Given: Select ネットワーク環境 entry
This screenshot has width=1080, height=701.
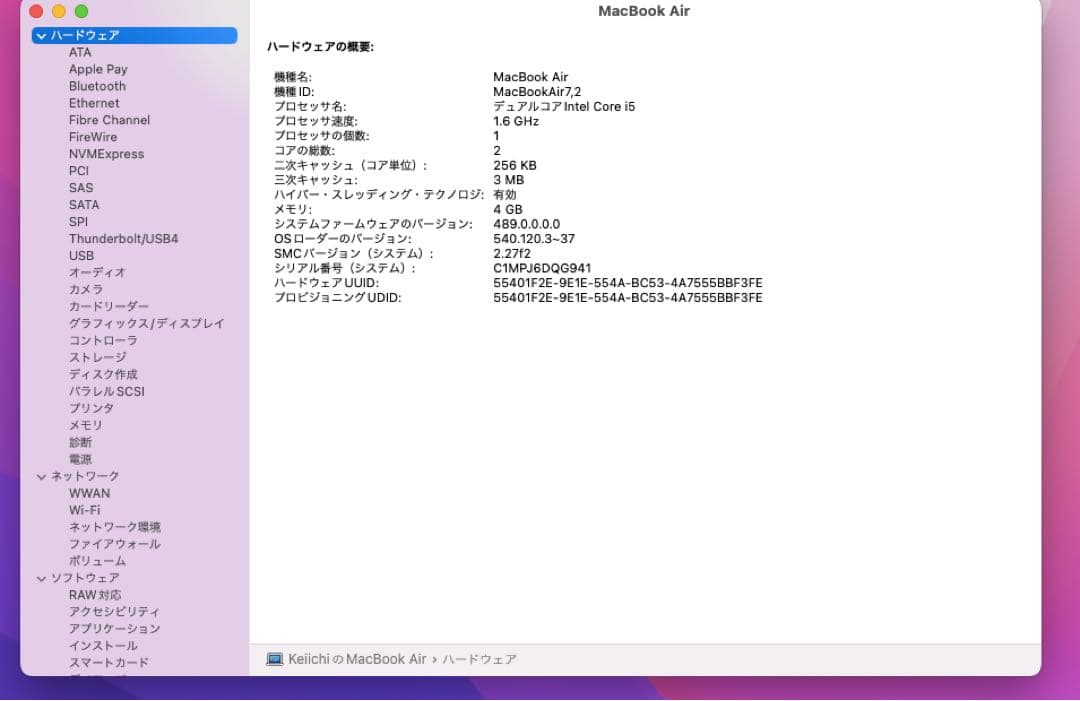Looking at the screenshot, I should [x=115, y=527].
